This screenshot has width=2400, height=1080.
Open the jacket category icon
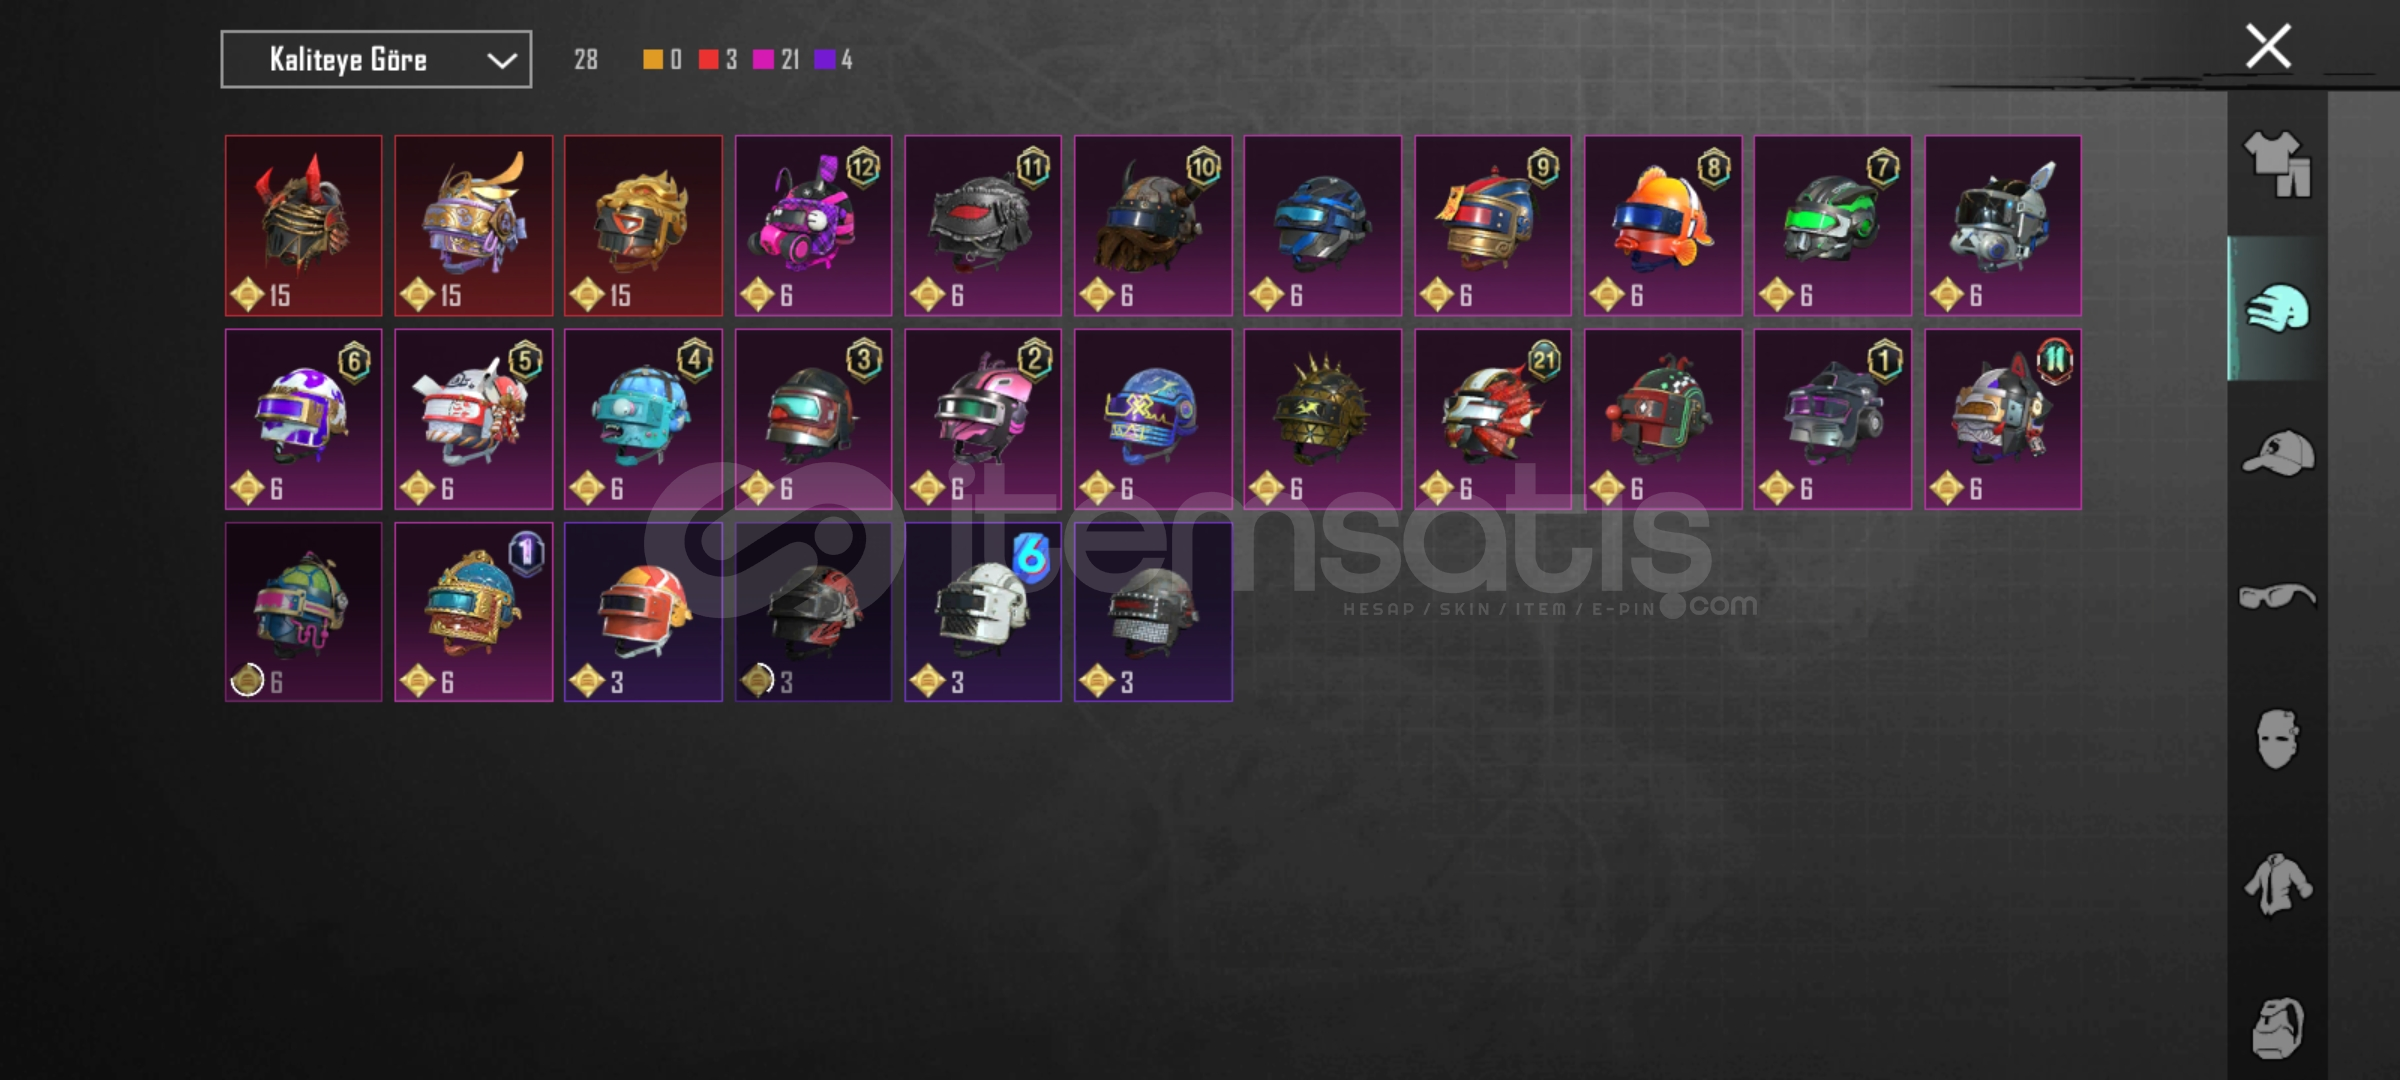(2277, 884)
